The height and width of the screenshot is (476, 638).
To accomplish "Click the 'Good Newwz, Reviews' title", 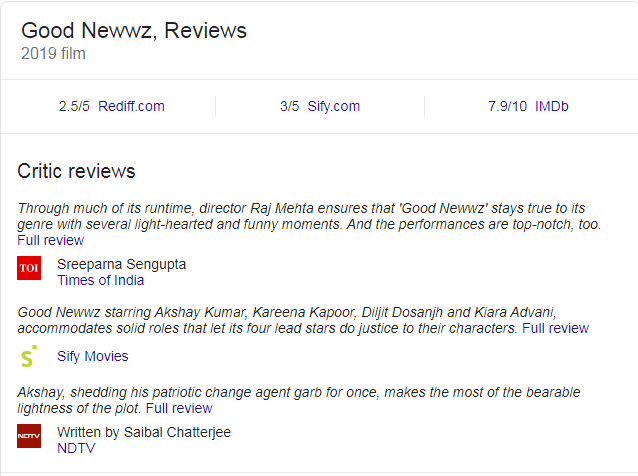I will pyautogui.click(x=134, y=30).
